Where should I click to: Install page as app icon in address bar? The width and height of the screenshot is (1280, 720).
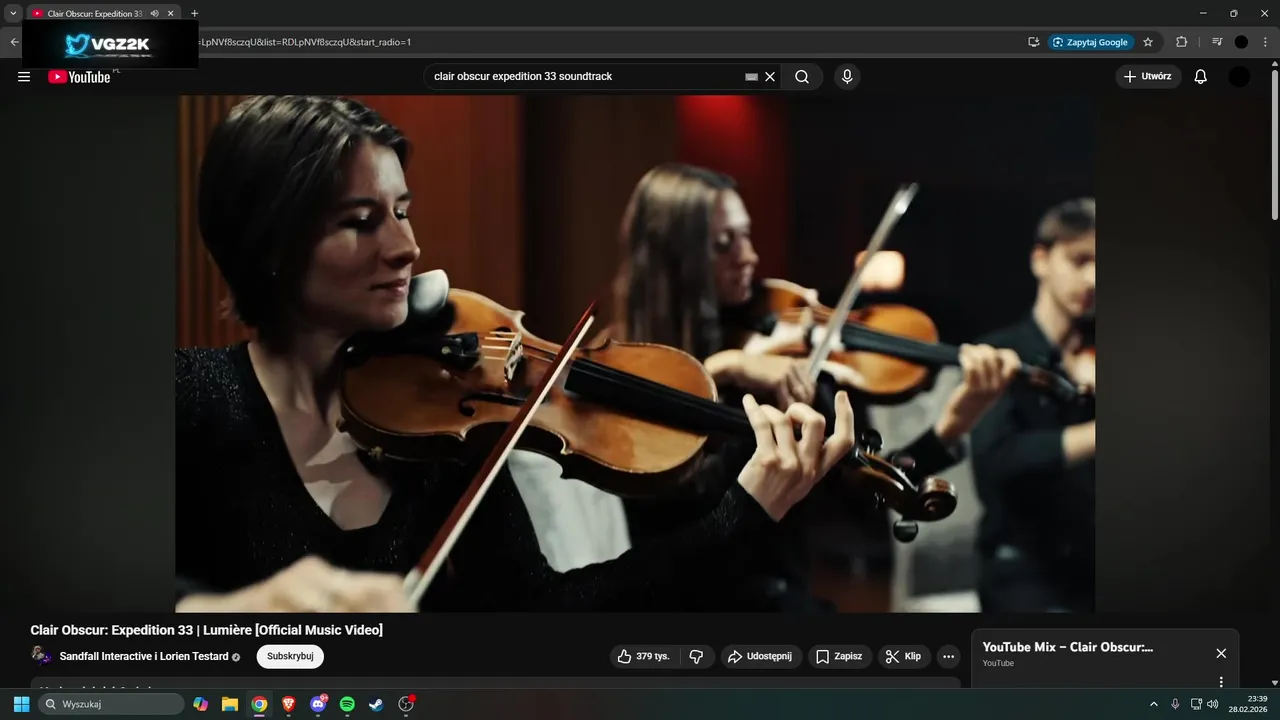point(1034,42)
